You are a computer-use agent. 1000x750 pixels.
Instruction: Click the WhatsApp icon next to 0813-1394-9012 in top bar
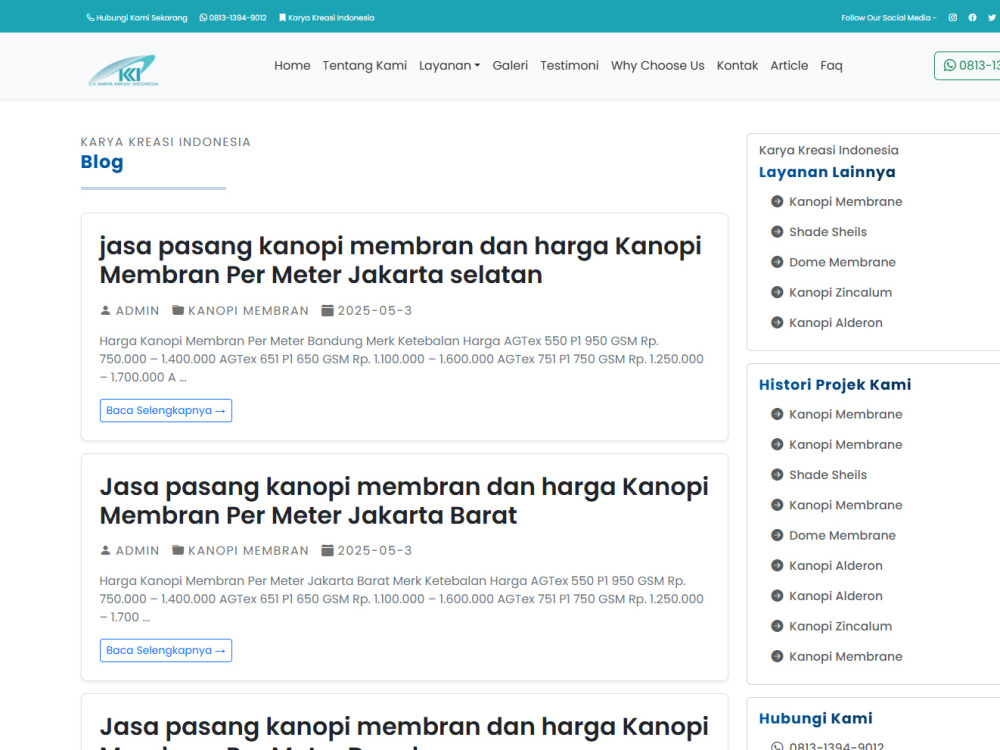pos(203,18)
